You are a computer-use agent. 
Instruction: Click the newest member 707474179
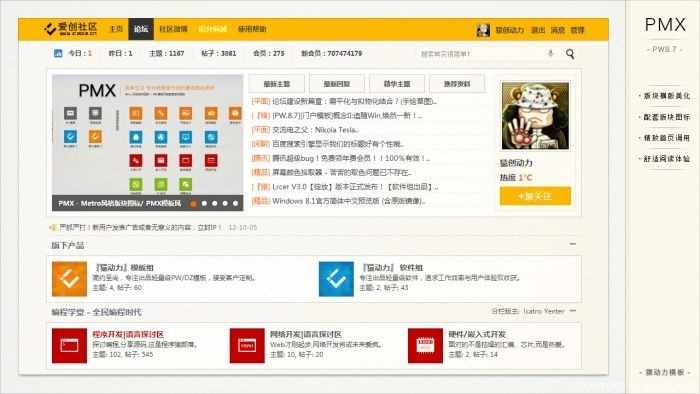coord(345,53)
